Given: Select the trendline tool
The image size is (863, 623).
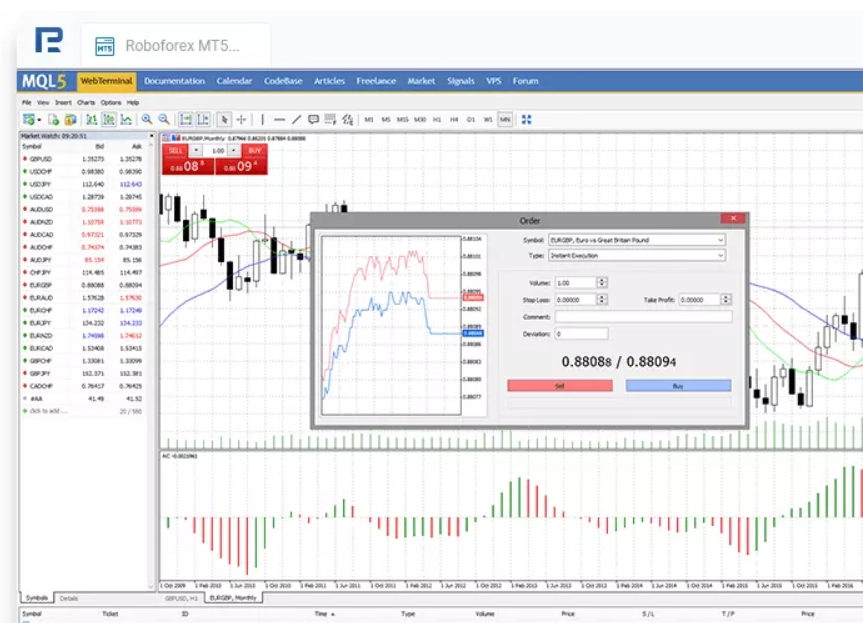Looking at the screenshot, I should [x=297, y=119].
